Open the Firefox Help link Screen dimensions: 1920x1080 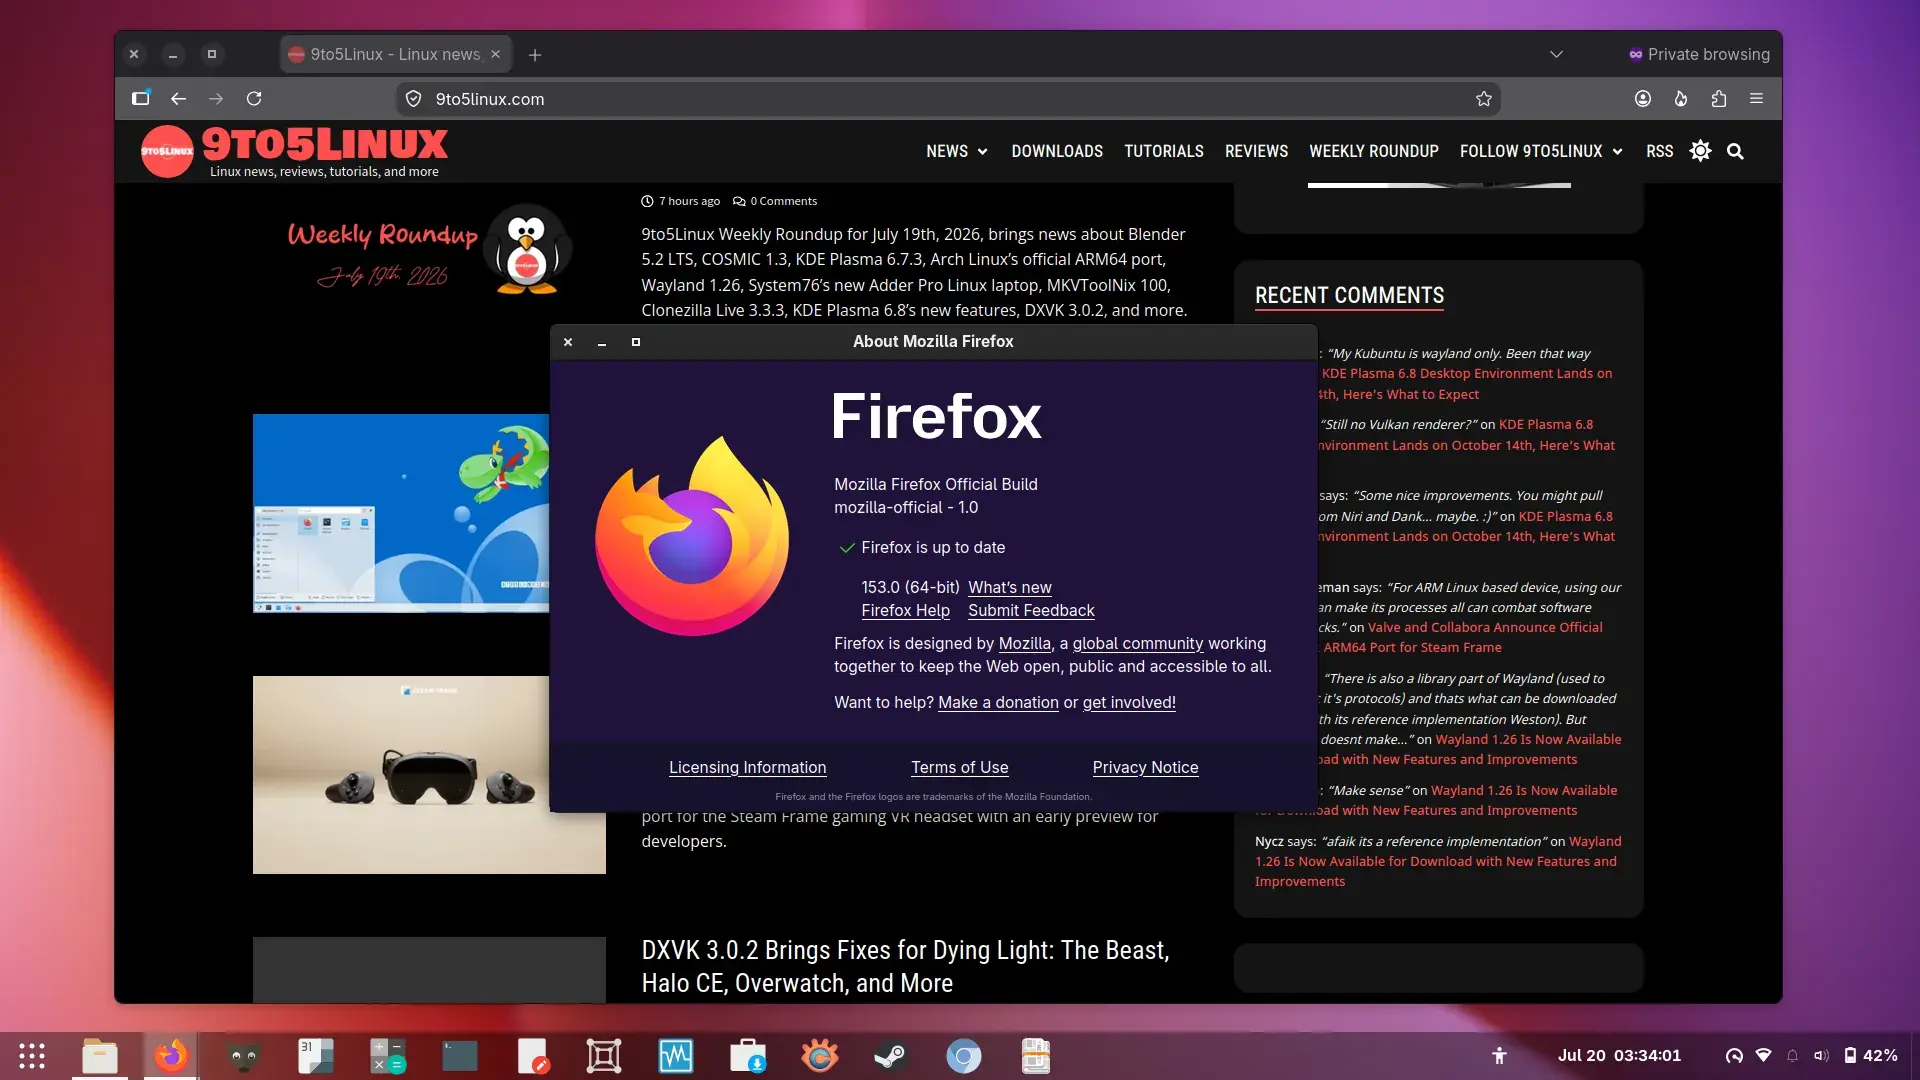(905, 610)
